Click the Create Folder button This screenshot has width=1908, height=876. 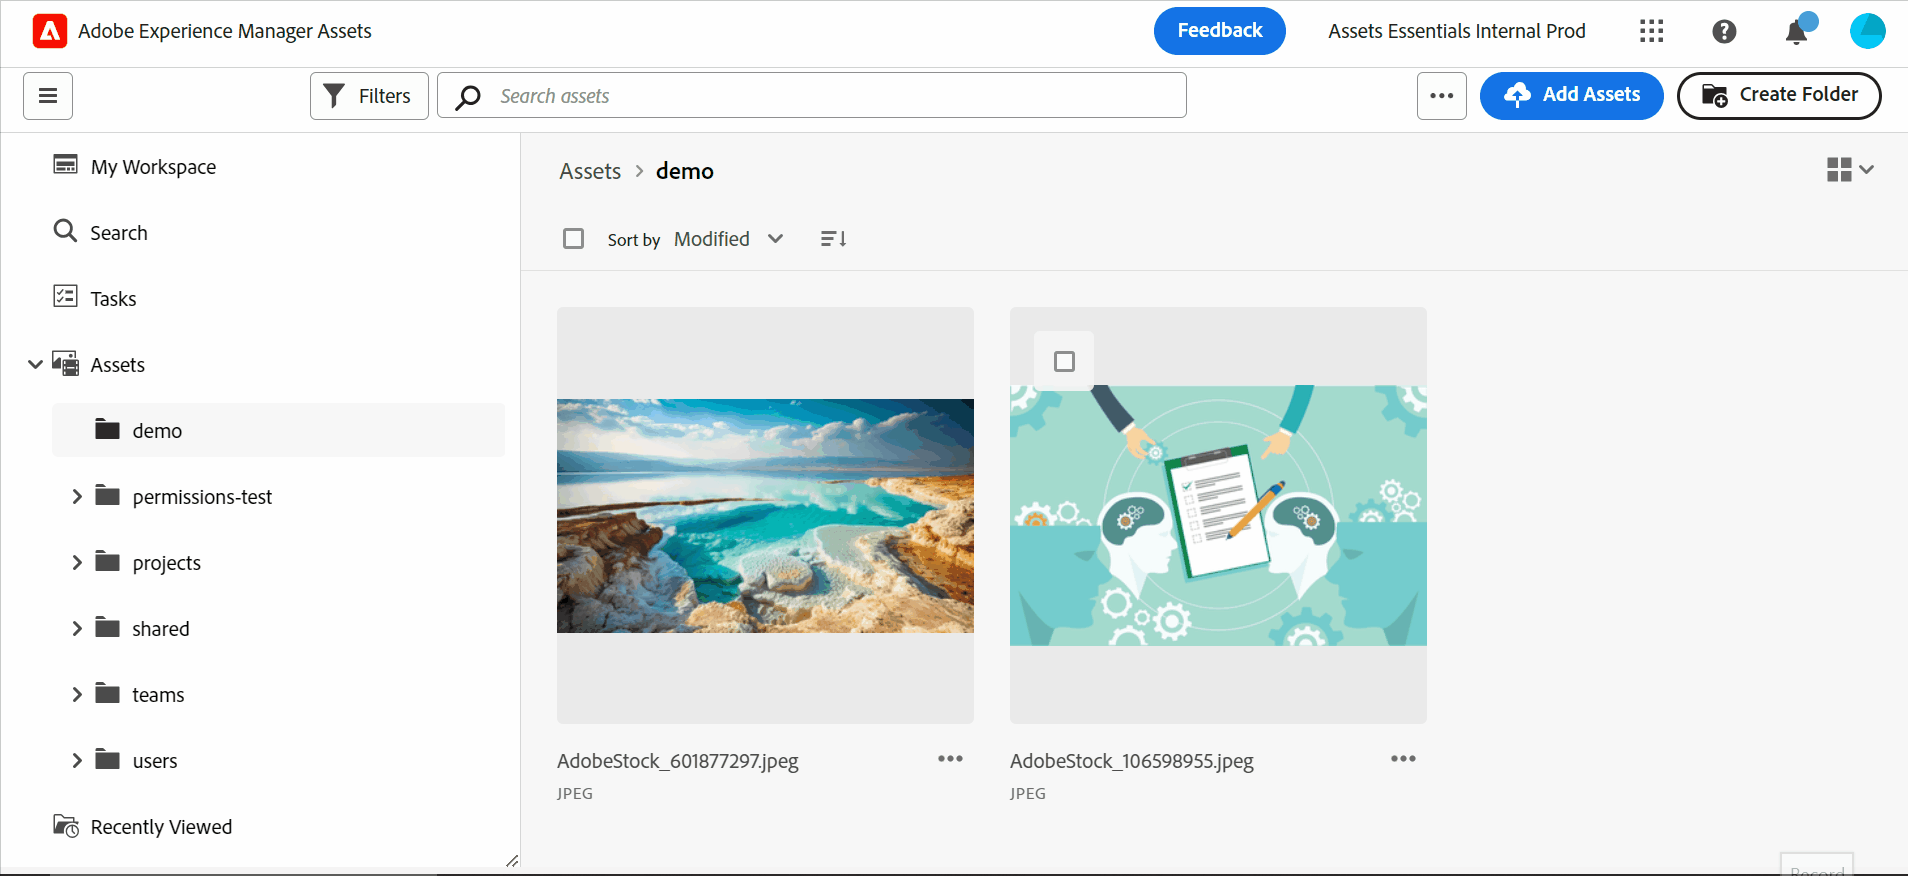point(1779,96)
